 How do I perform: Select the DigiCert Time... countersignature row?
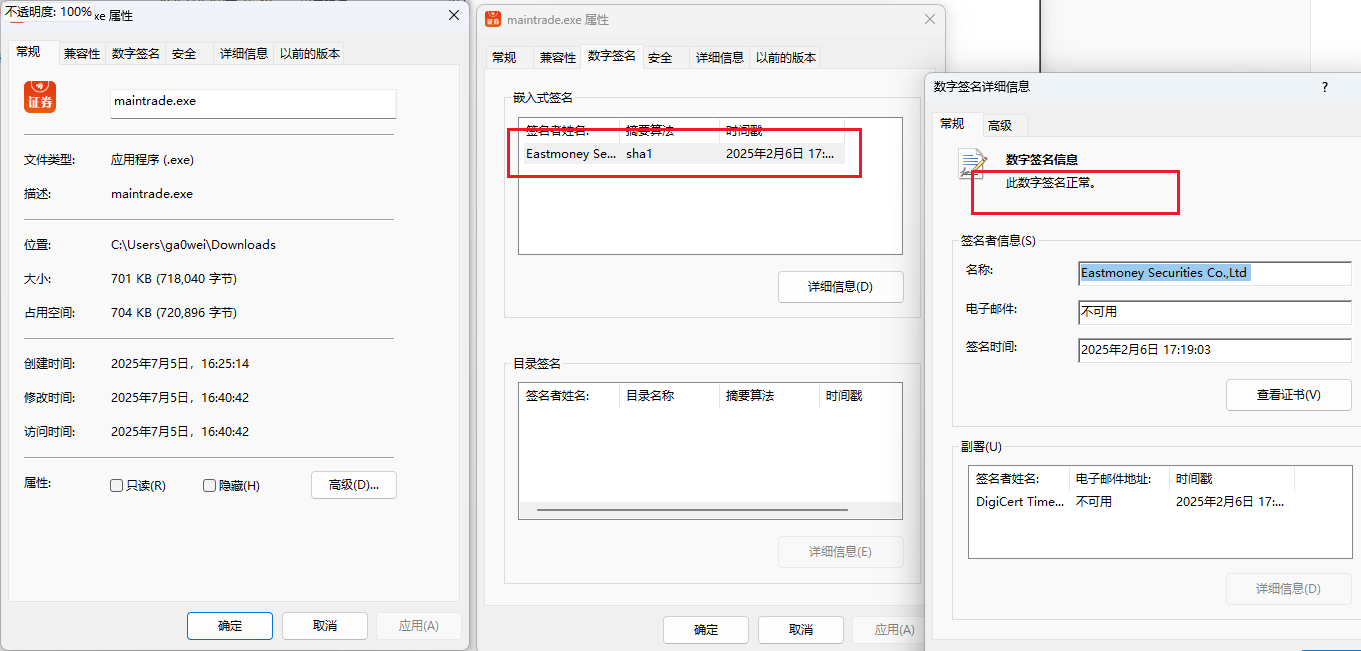[1130, 502]
